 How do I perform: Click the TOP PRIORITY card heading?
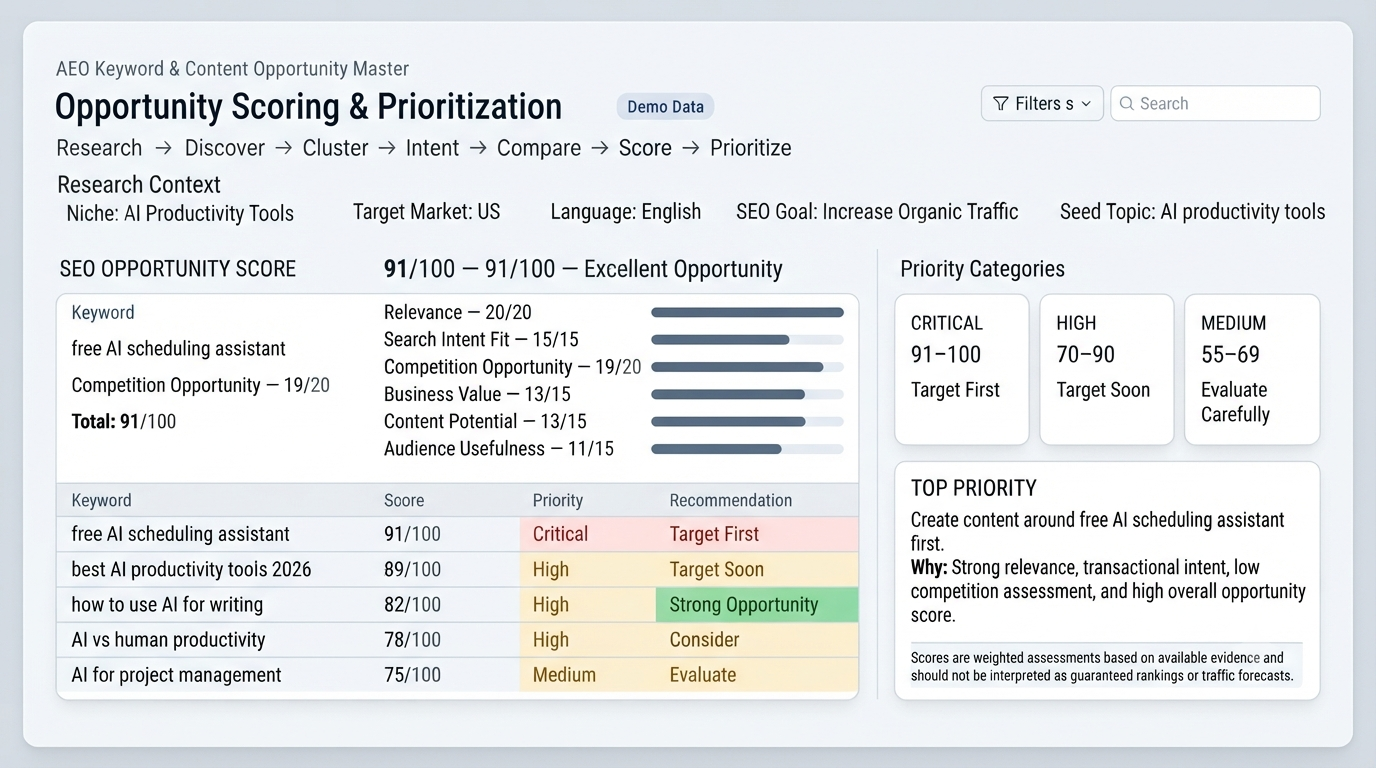(x=973, y=488)
